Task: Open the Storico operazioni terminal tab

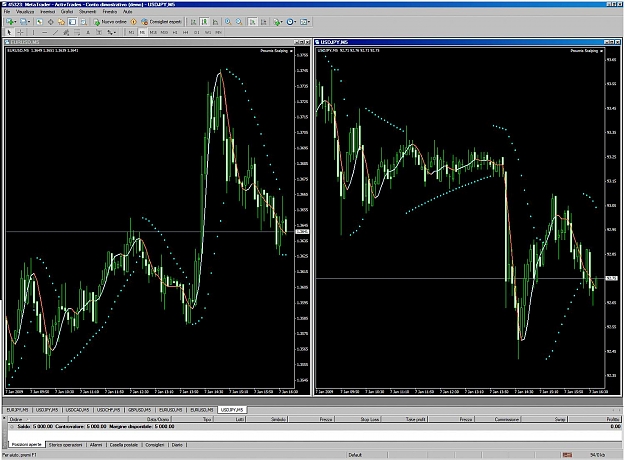Action: 65,445
